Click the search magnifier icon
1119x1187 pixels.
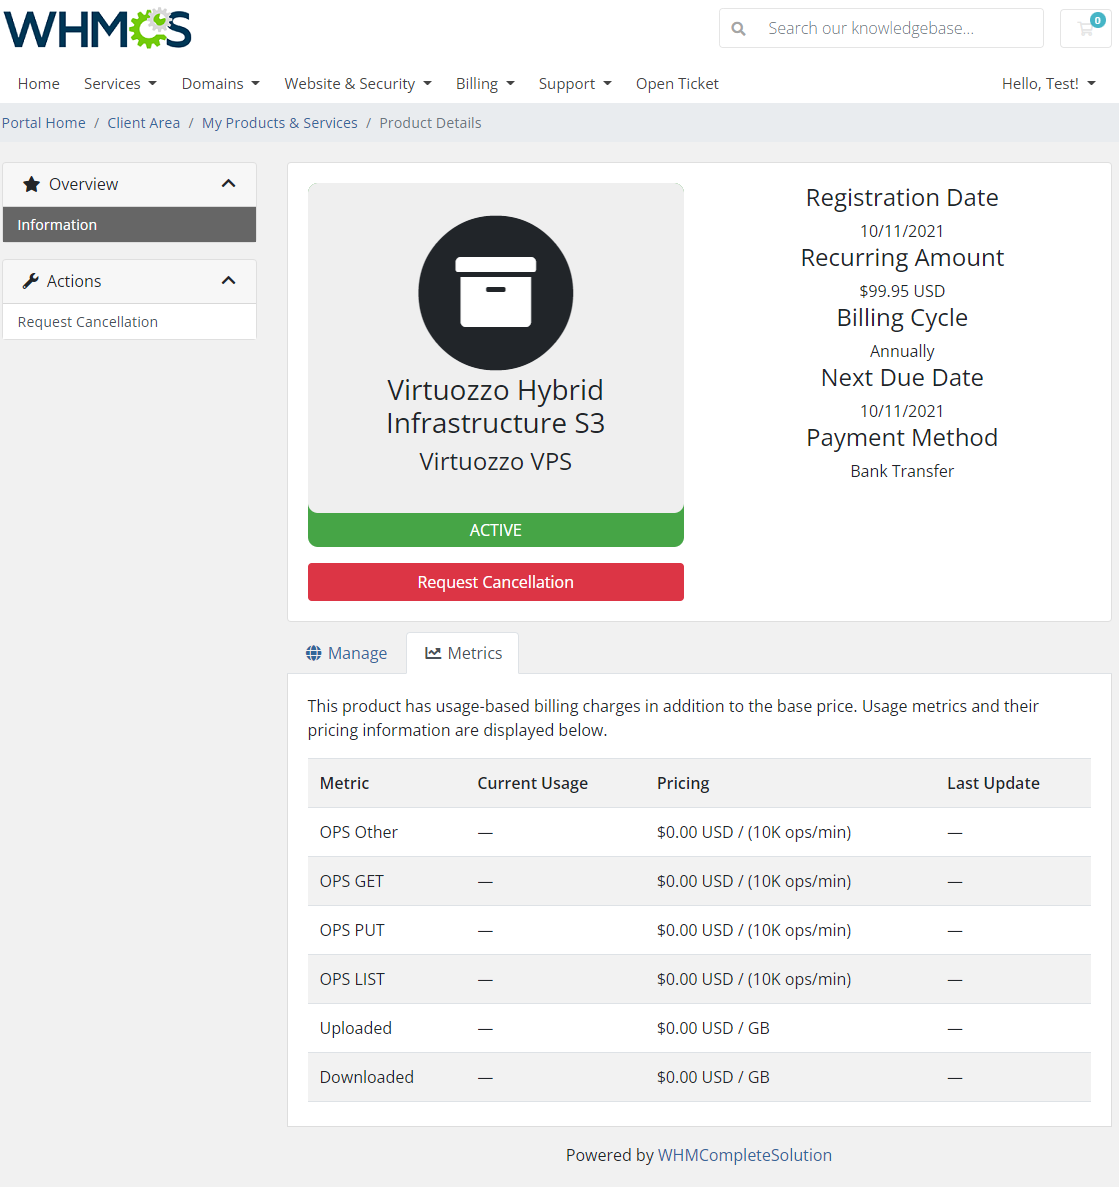pyautogui.click(x=738, y=29)
